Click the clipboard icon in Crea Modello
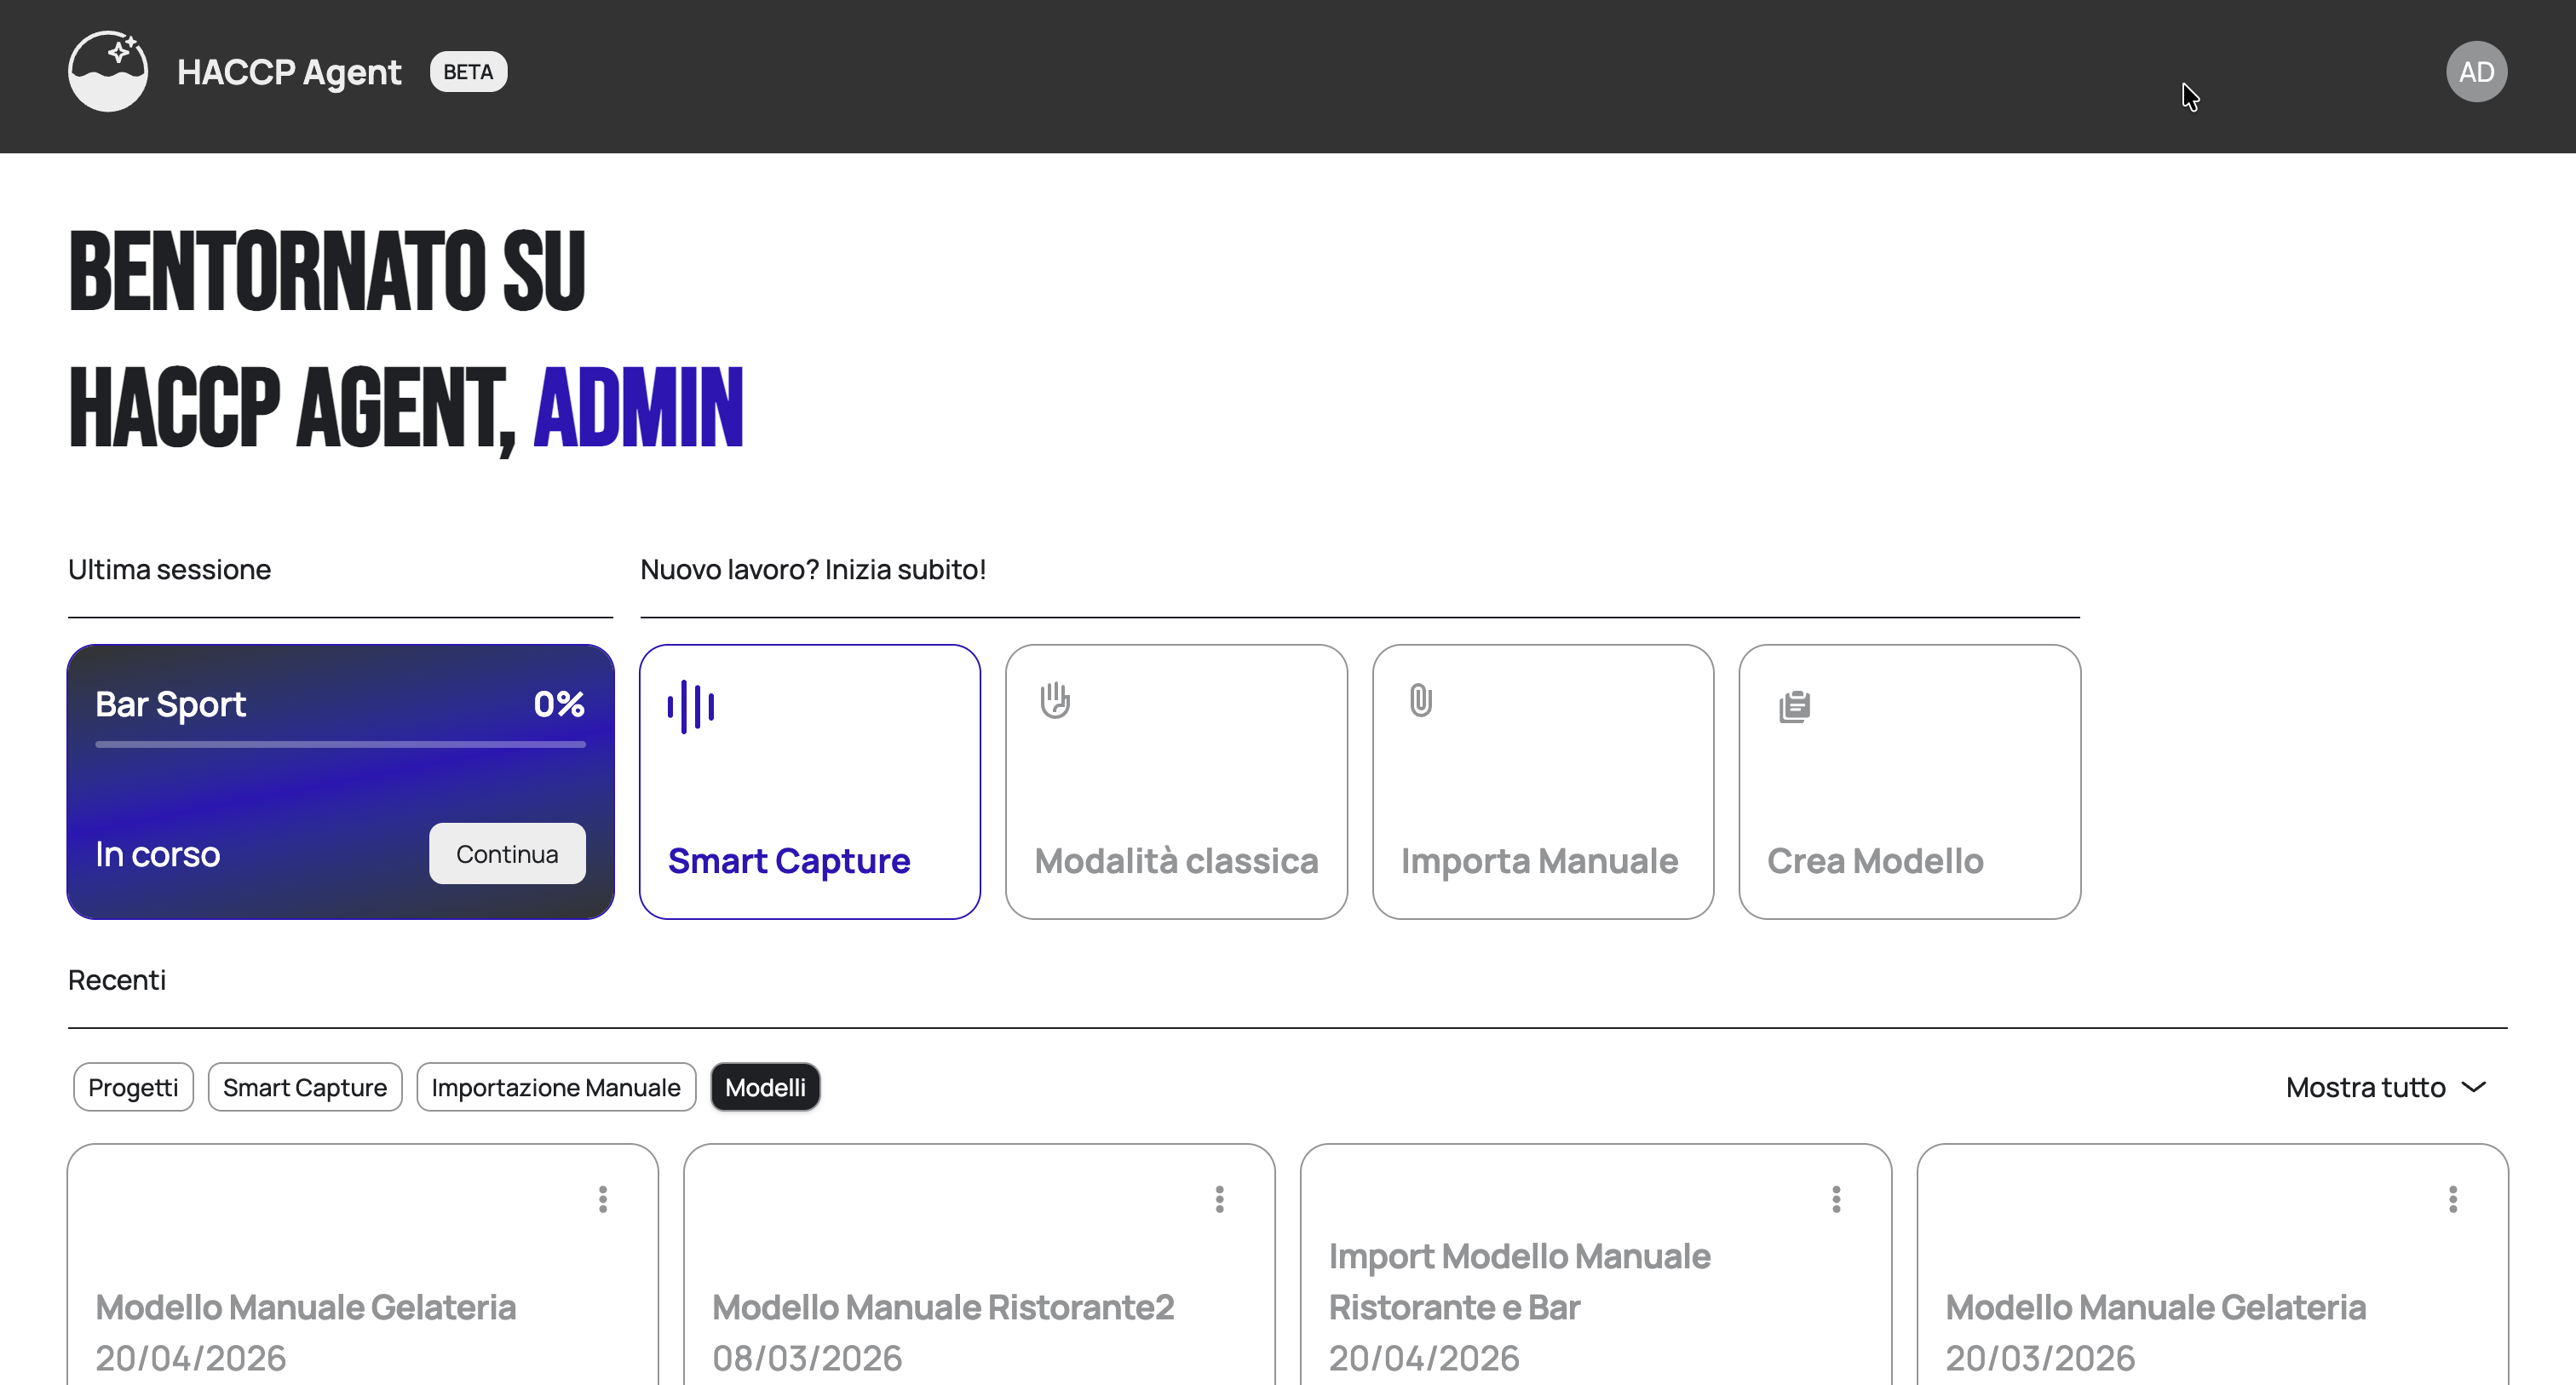Screen dimensions: 2576x1385 coord(1794,706)
